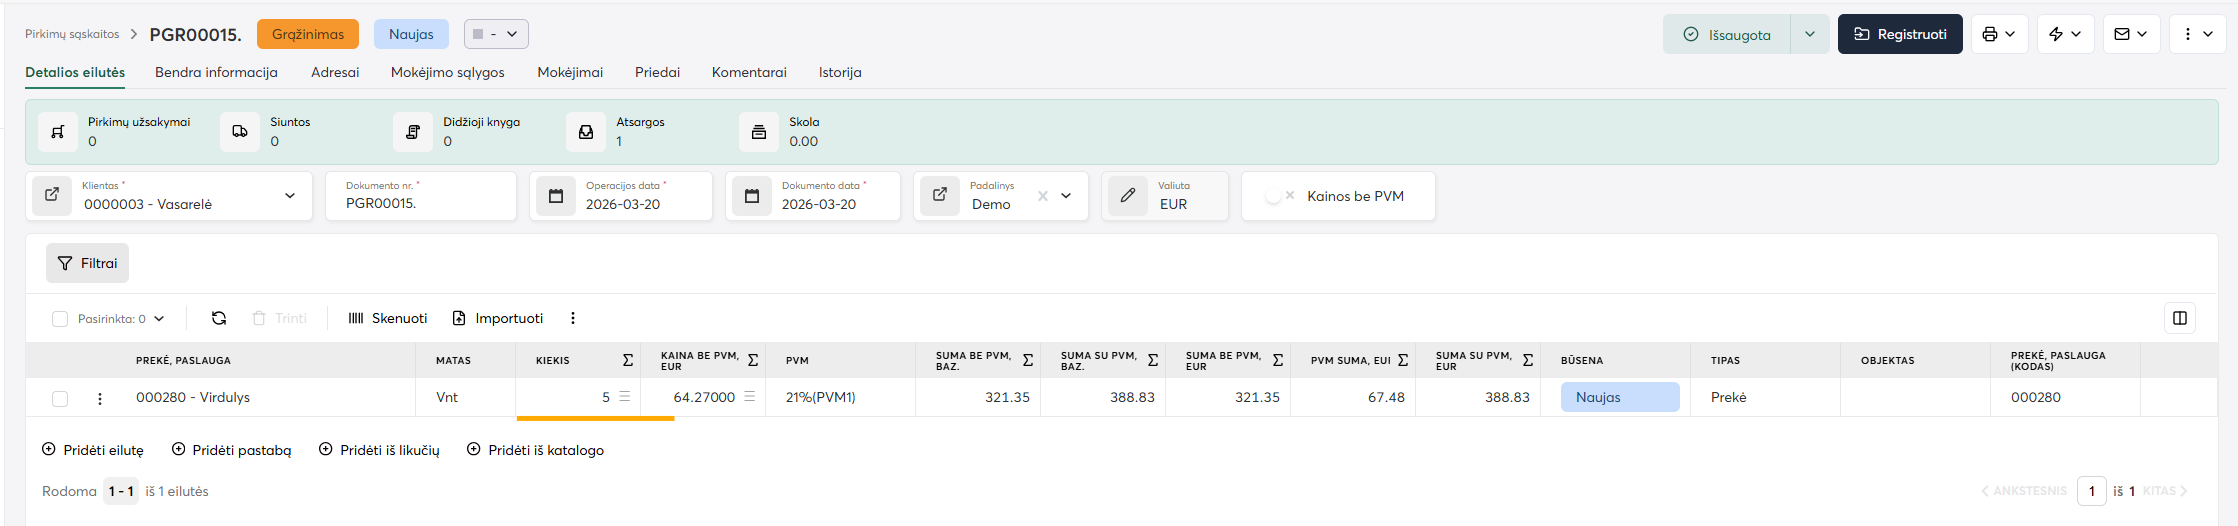Screen dimensions: 2238x526
Task: Expand the Padalinys Demo dropdown
Action: tap(1066, 196)
